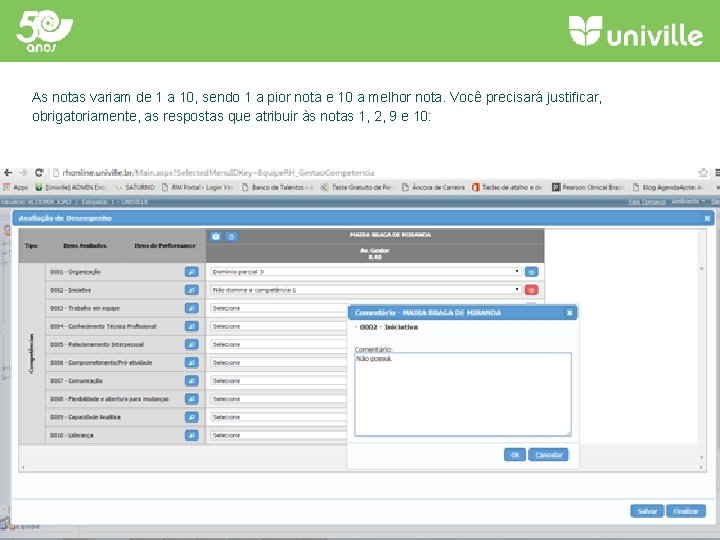Open details icon for 0008 - Flexibilidade row

(x=191, y=399)
